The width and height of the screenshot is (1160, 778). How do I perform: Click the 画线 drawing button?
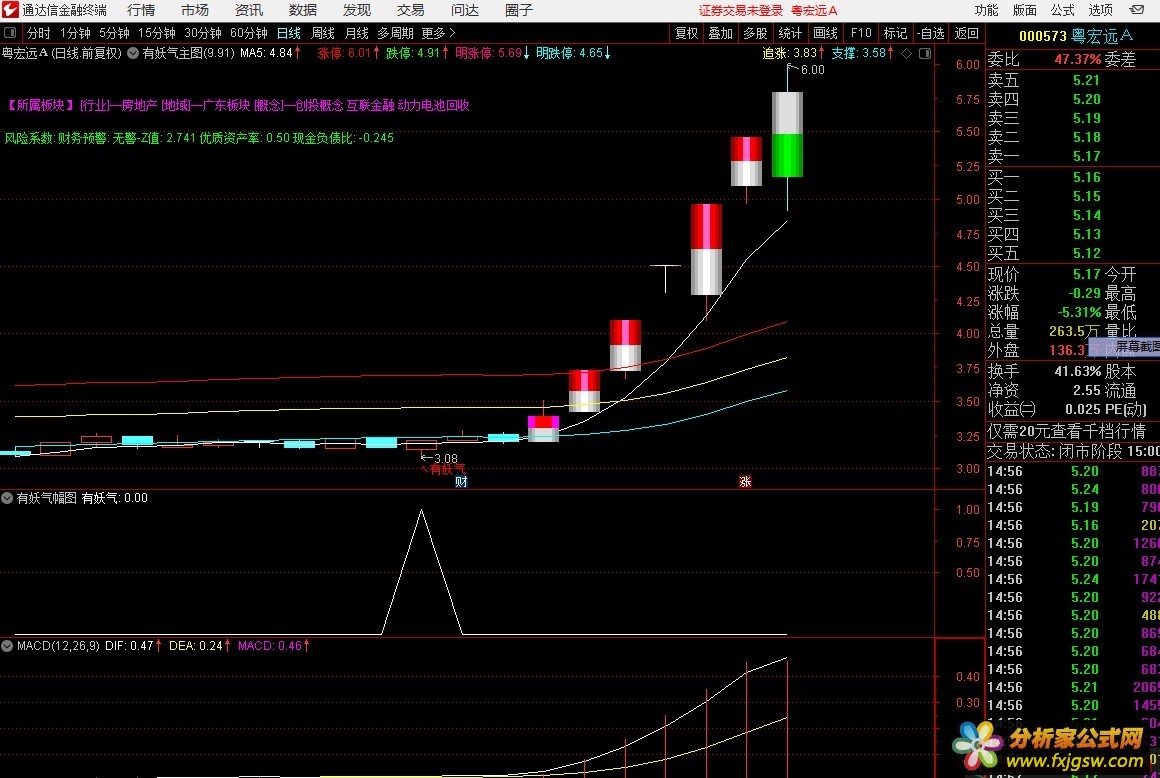(825, 33)
